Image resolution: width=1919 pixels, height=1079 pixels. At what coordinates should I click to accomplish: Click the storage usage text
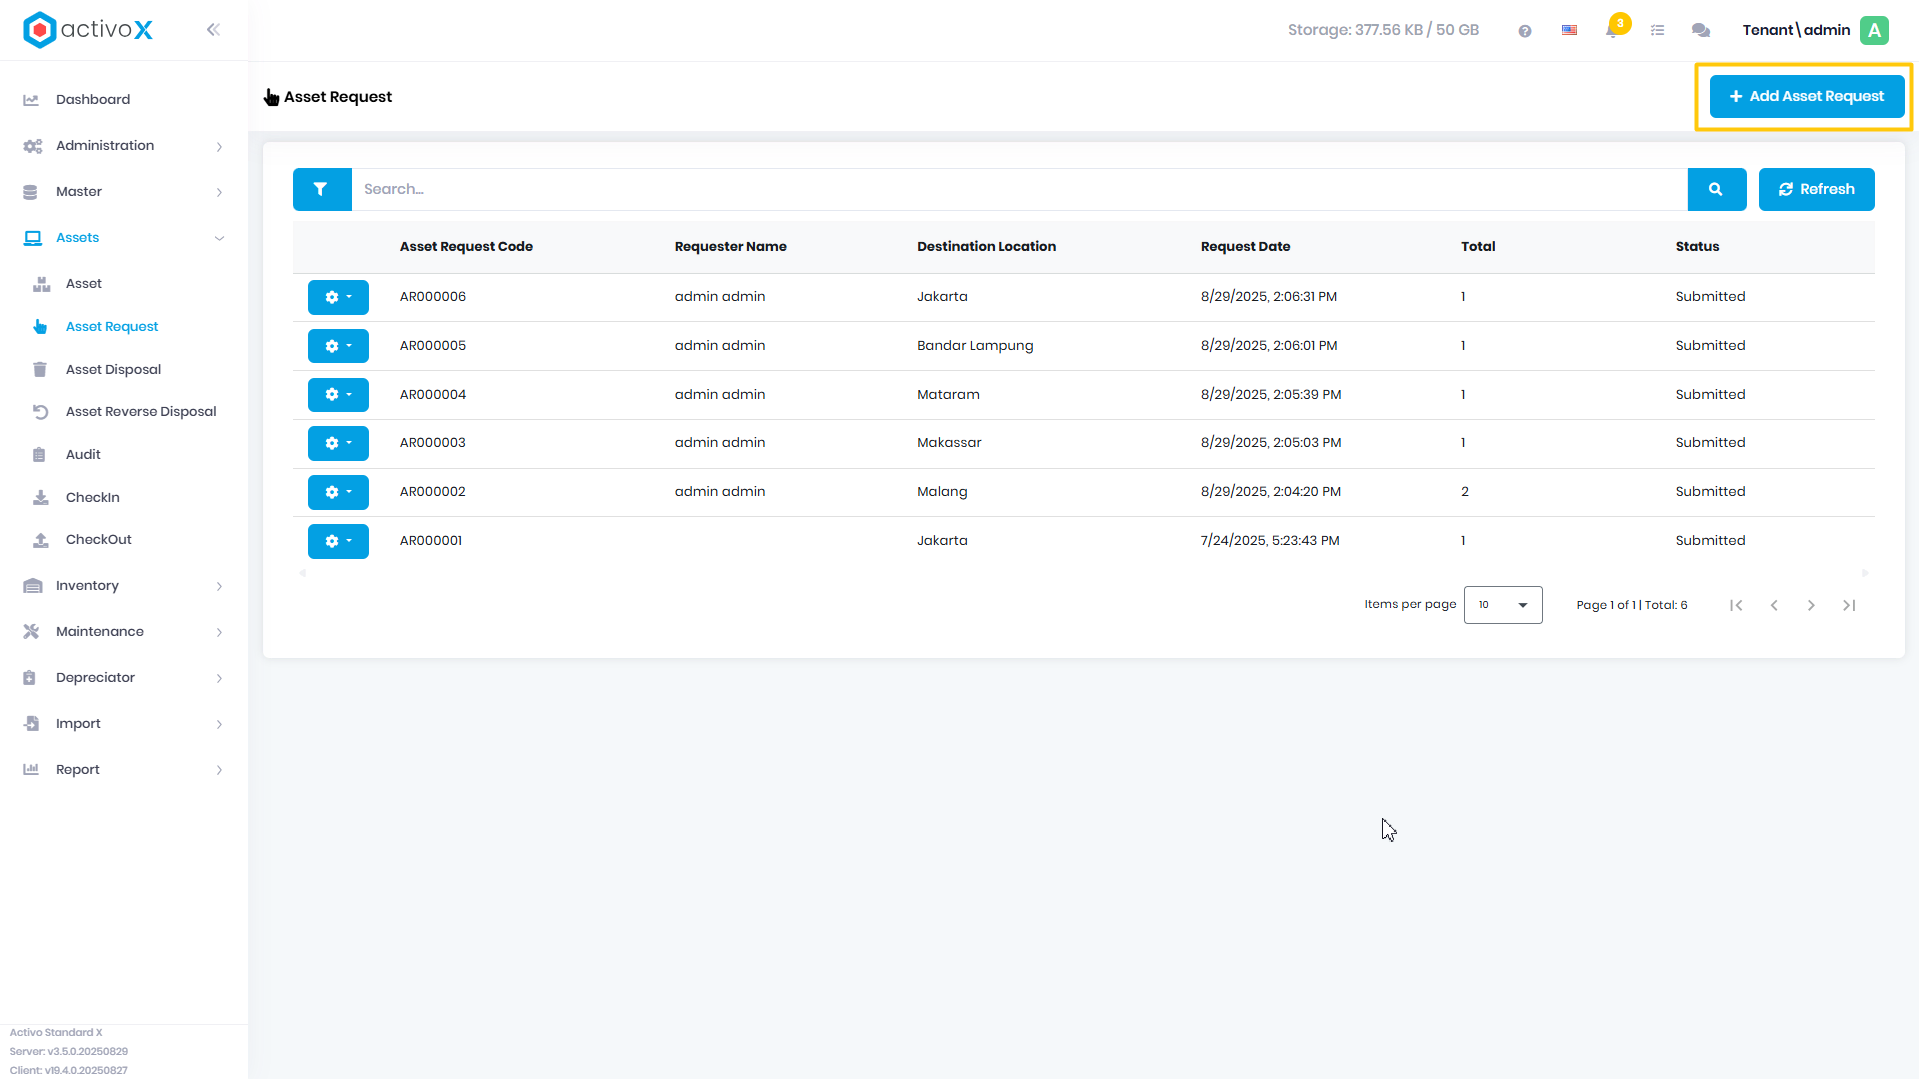click(1383, 30)
